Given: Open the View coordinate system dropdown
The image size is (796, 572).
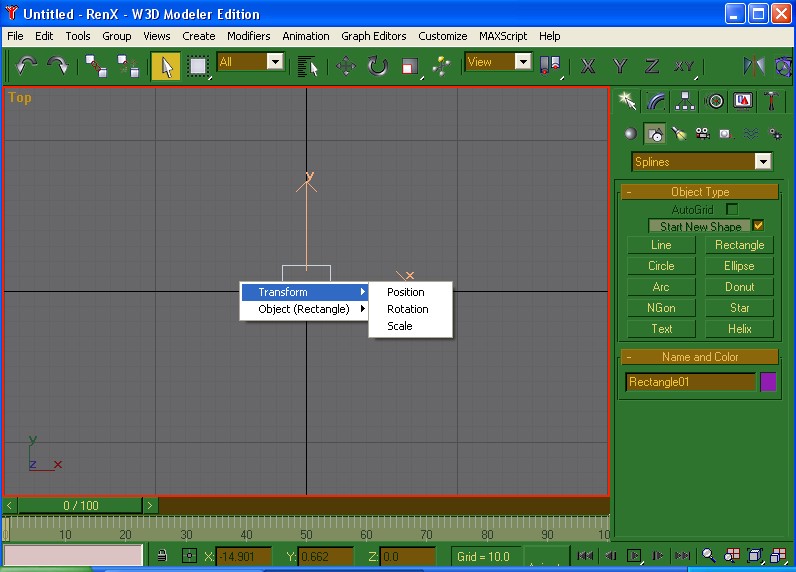Looking at the screenshot, I should click(523, 62).
